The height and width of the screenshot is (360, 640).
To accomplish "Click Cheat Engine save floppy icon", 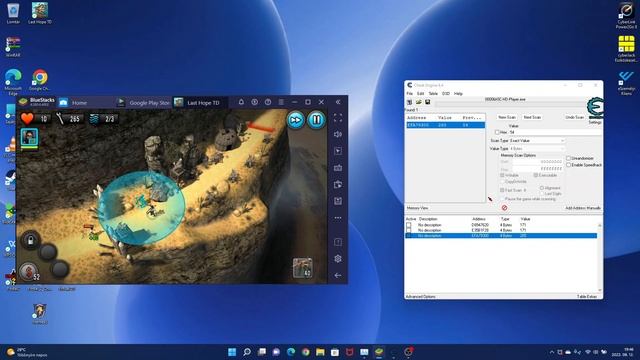I will pyautogui.click(x=427, y=102).
